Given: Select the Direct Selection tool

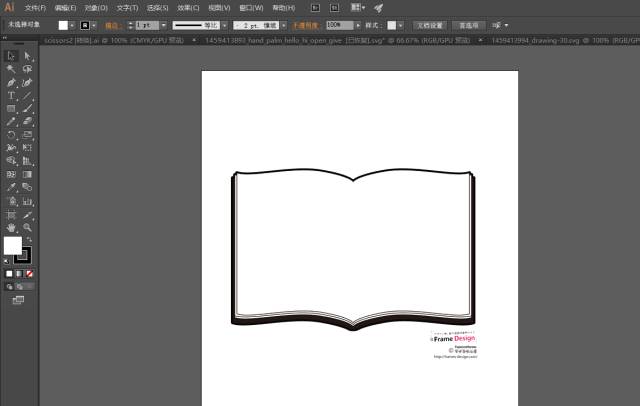Looking at the screenshot, I should click(28, 56).
